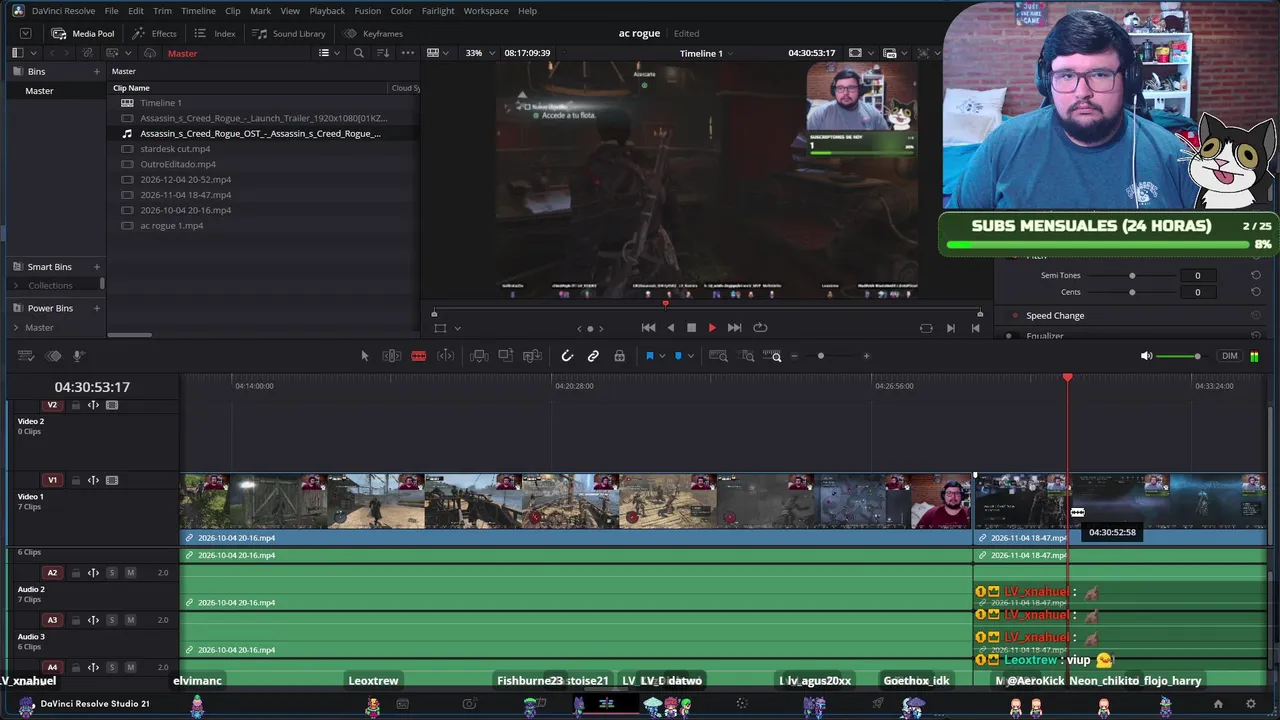Viewport: 1280px width, 720px height.
Task: Toggle the DIM audio button
Action: (x=1230, y=356)
